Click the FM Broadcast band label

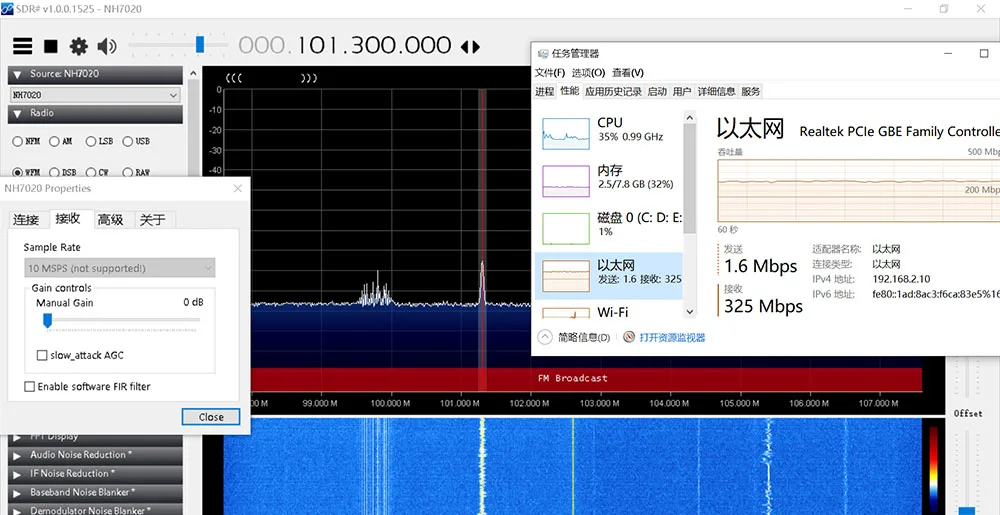pyautogui.click(x=573, y=379)
